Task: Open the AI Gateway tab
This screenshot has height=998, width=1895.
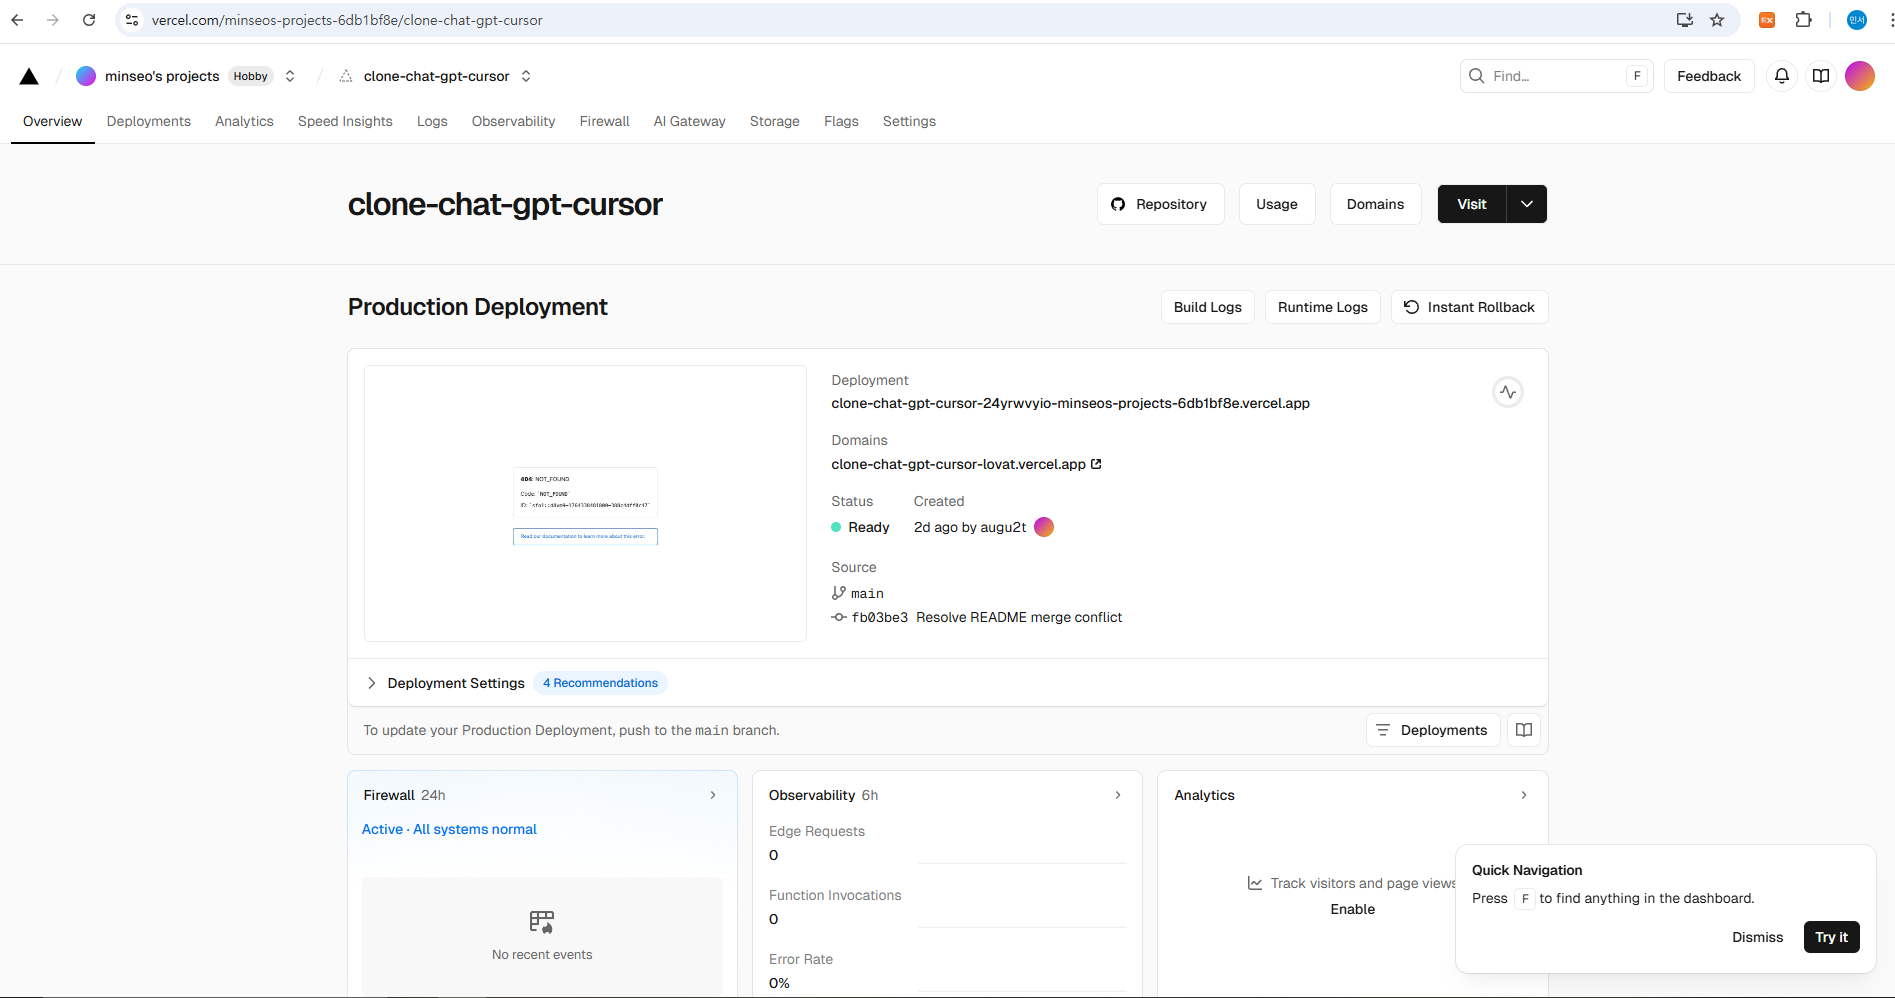Action: coord(690,121)
